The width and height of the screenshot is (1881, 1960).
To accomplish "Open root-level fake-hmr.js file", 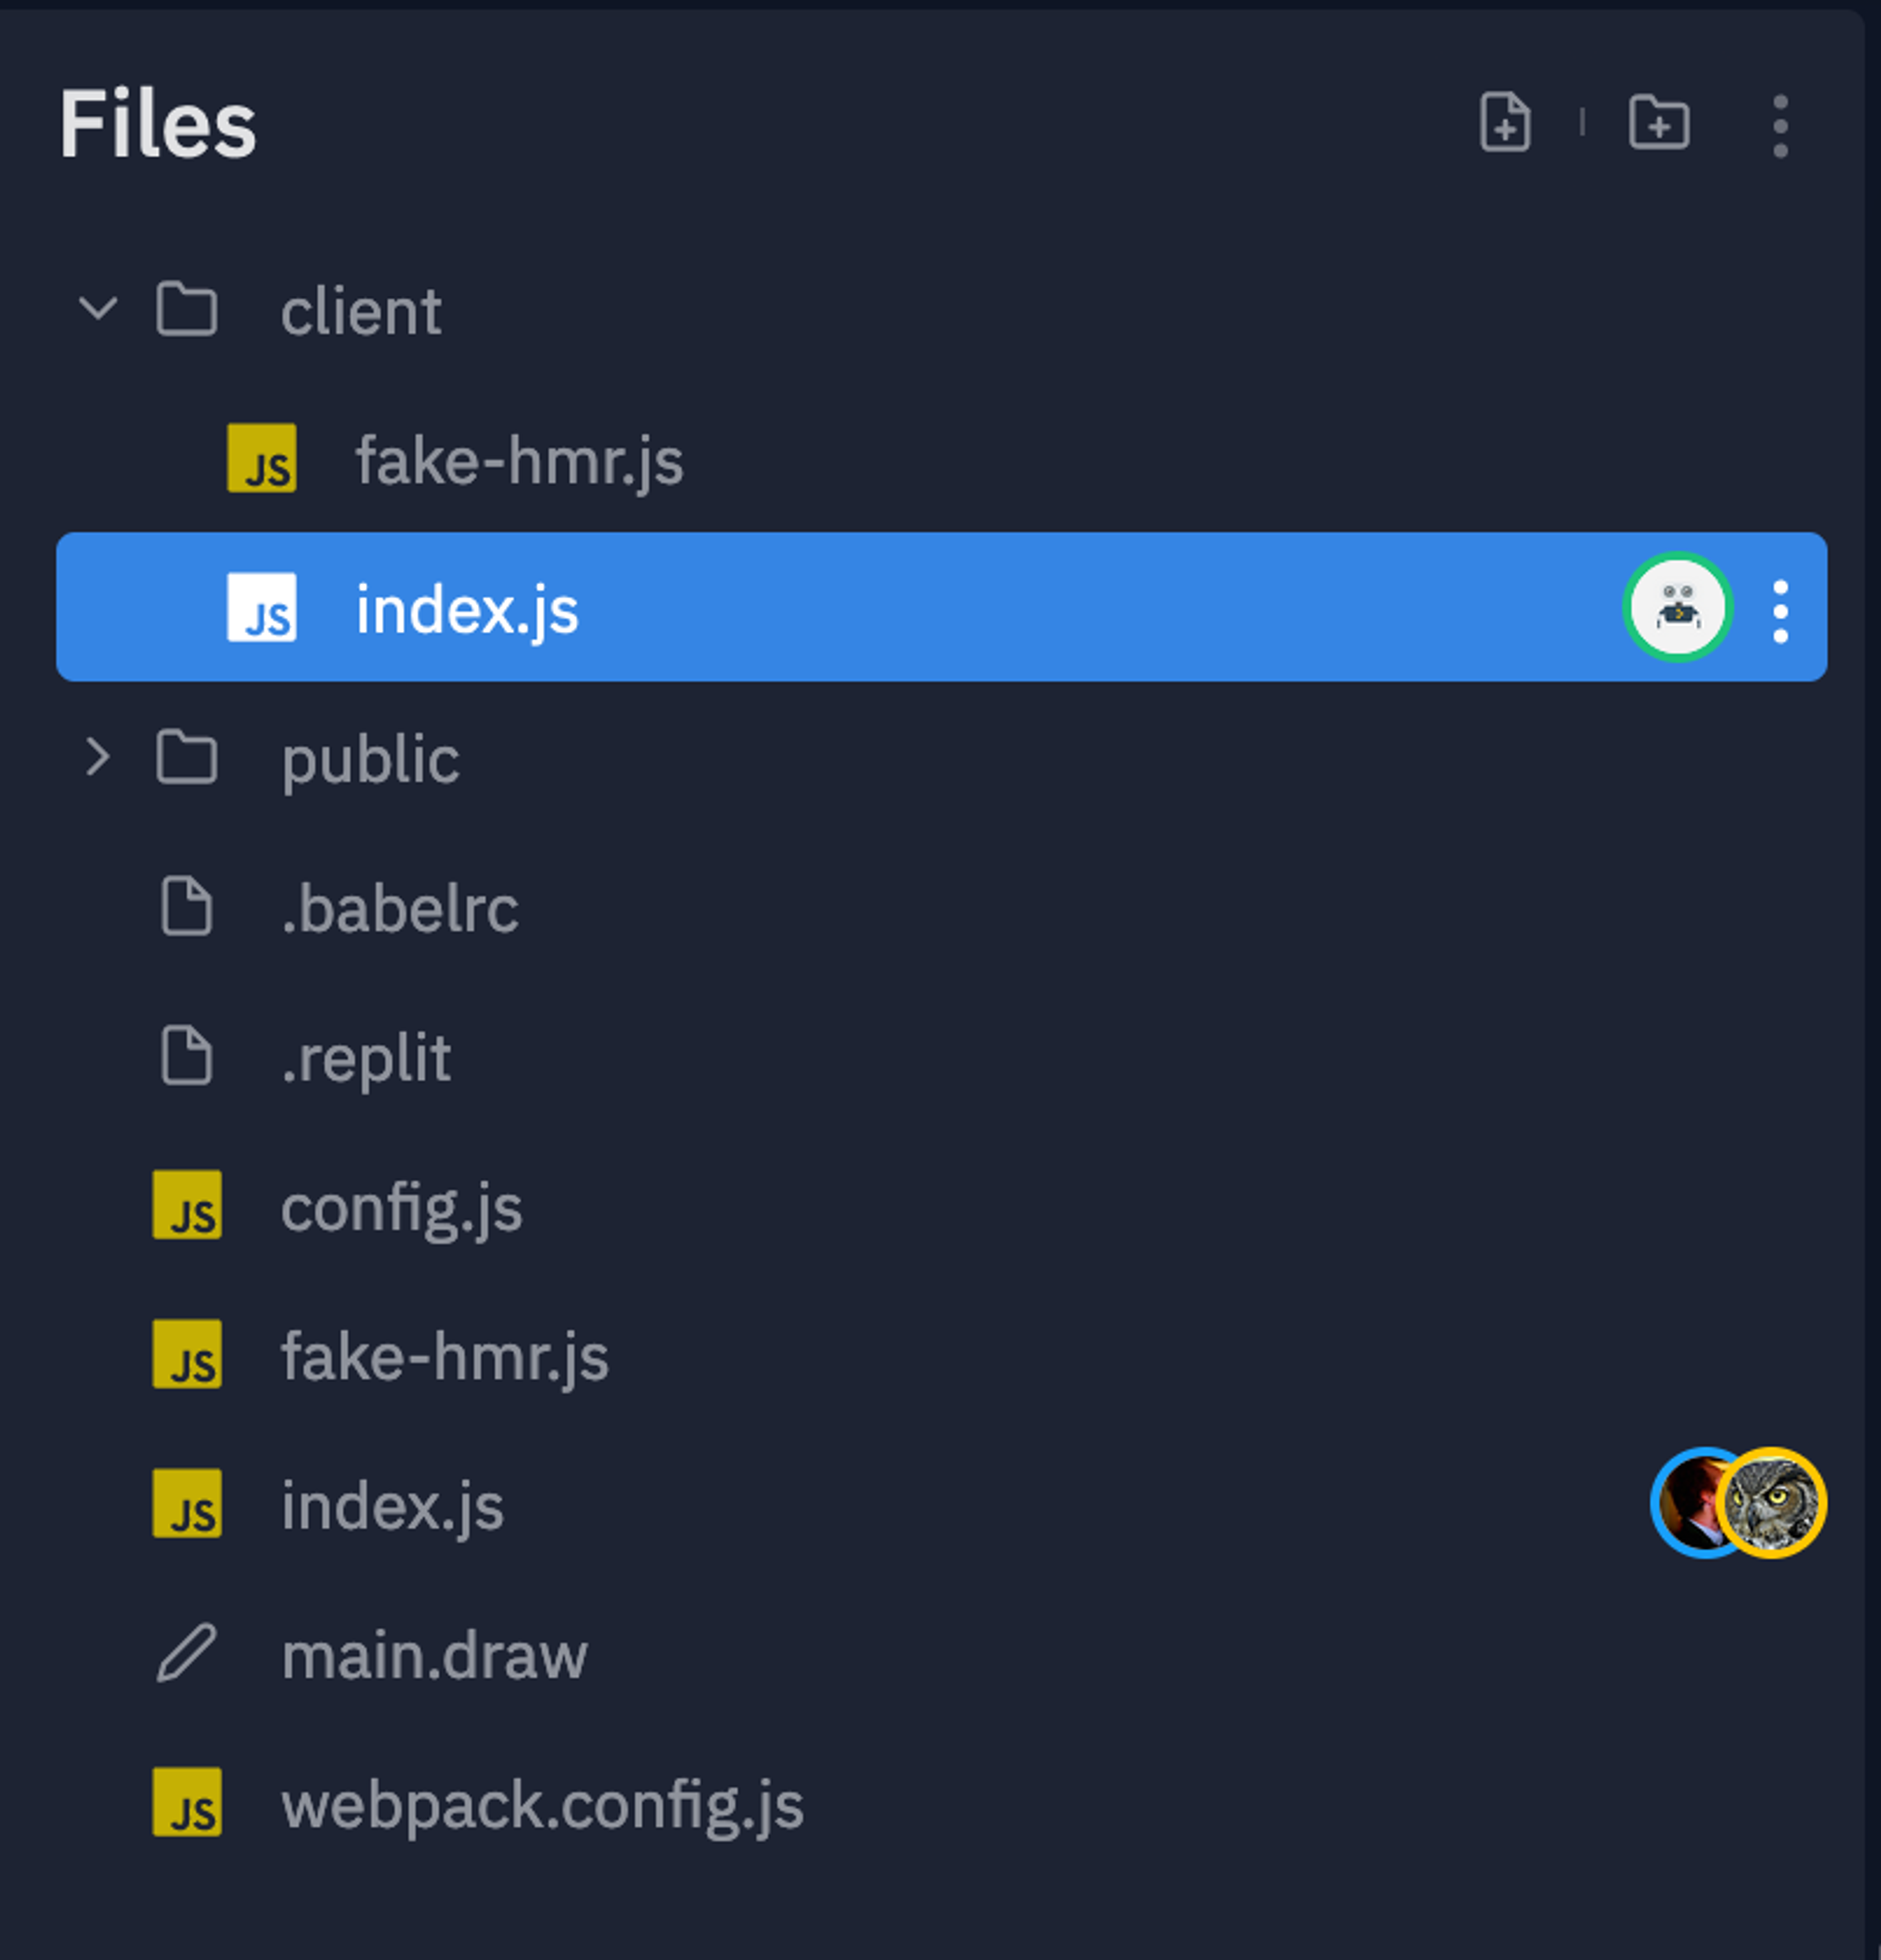I will (x=444, y=1357).
